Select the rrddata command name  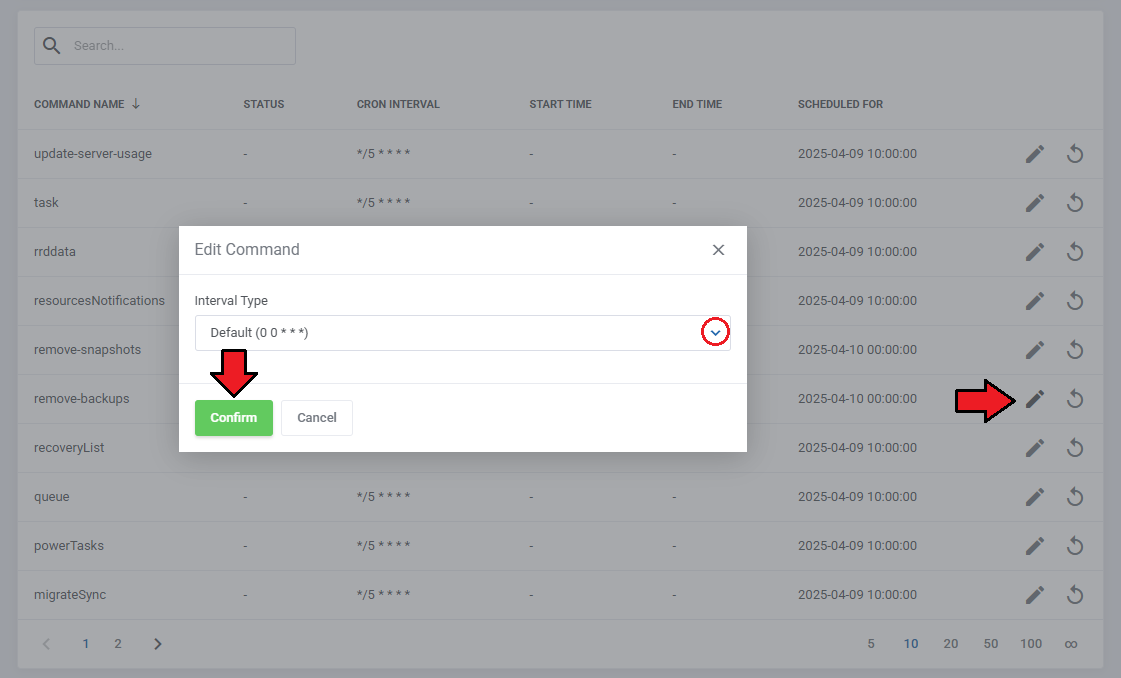54,252
